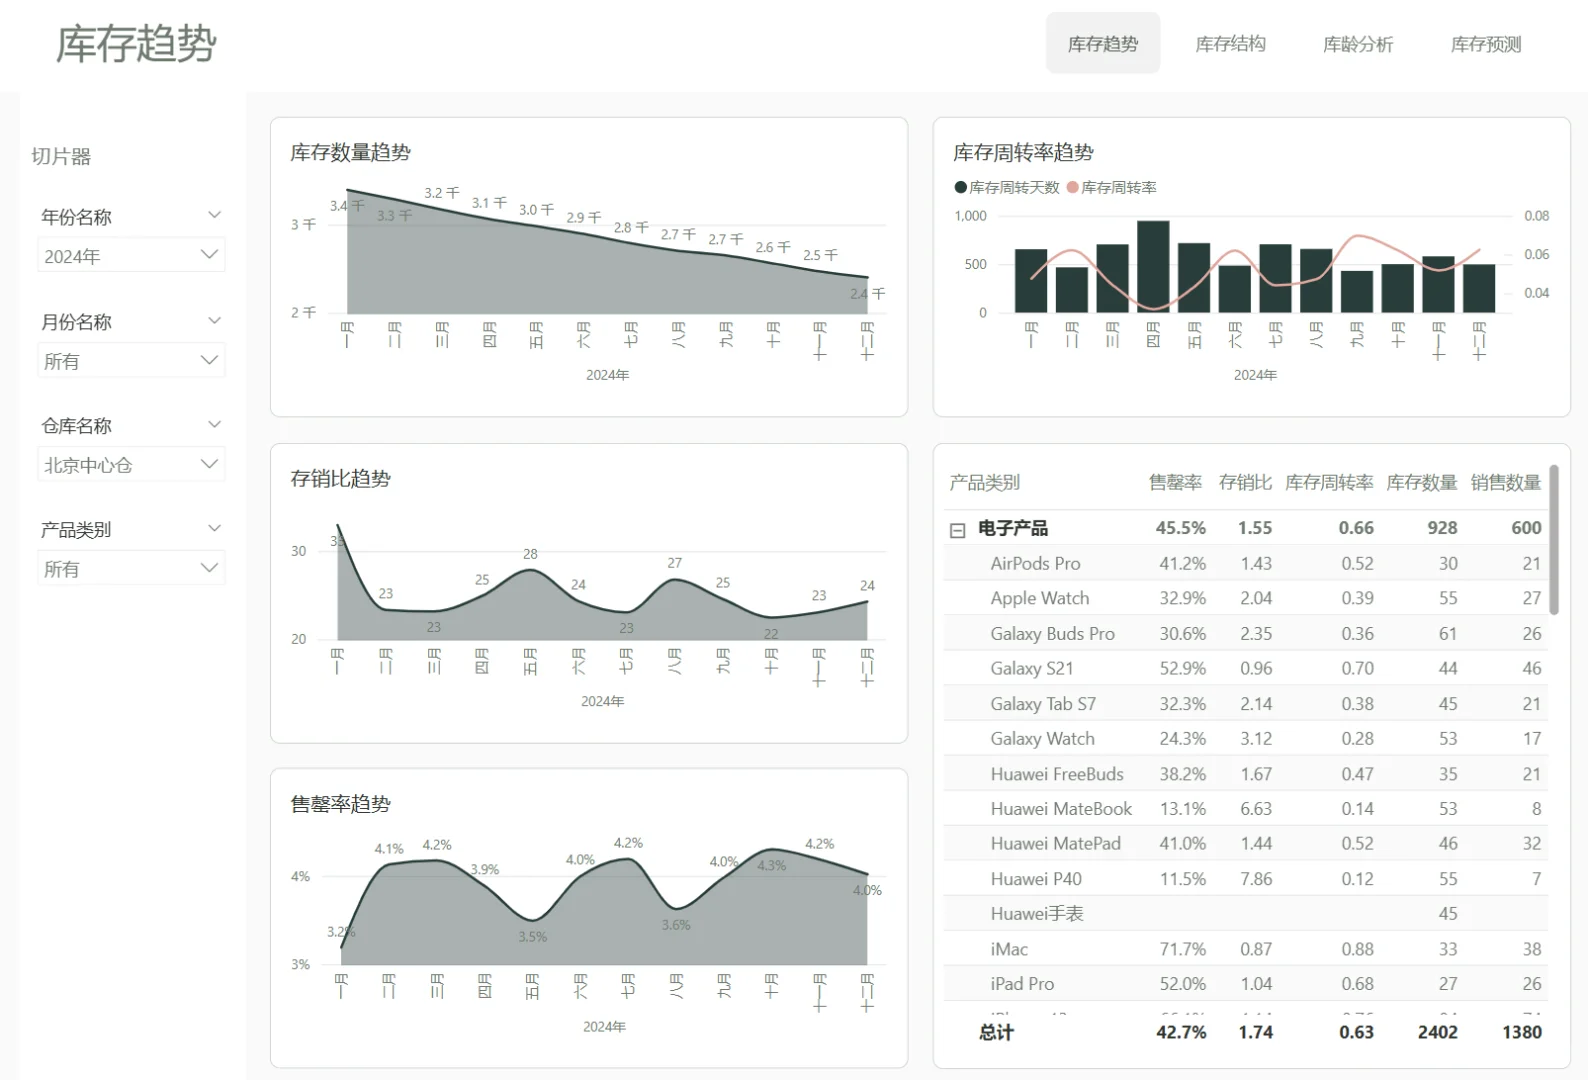This screenshot has height=1080, width=1588.
Task: Select the Huawei MatePad row
Action: (1246, 844)
